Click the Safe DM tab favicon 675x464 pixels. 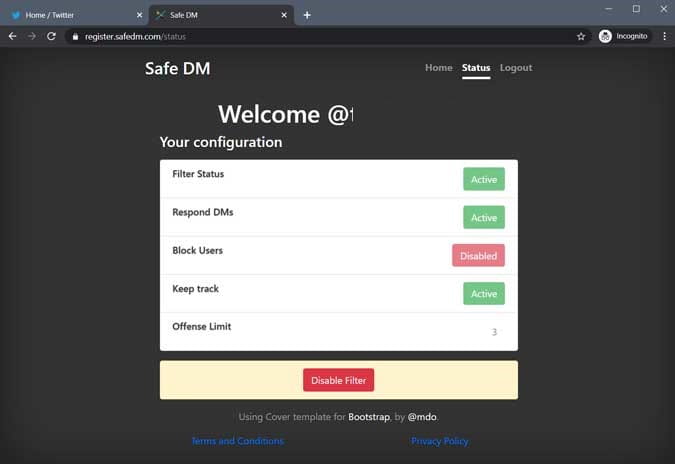click(x=160, y=15)
